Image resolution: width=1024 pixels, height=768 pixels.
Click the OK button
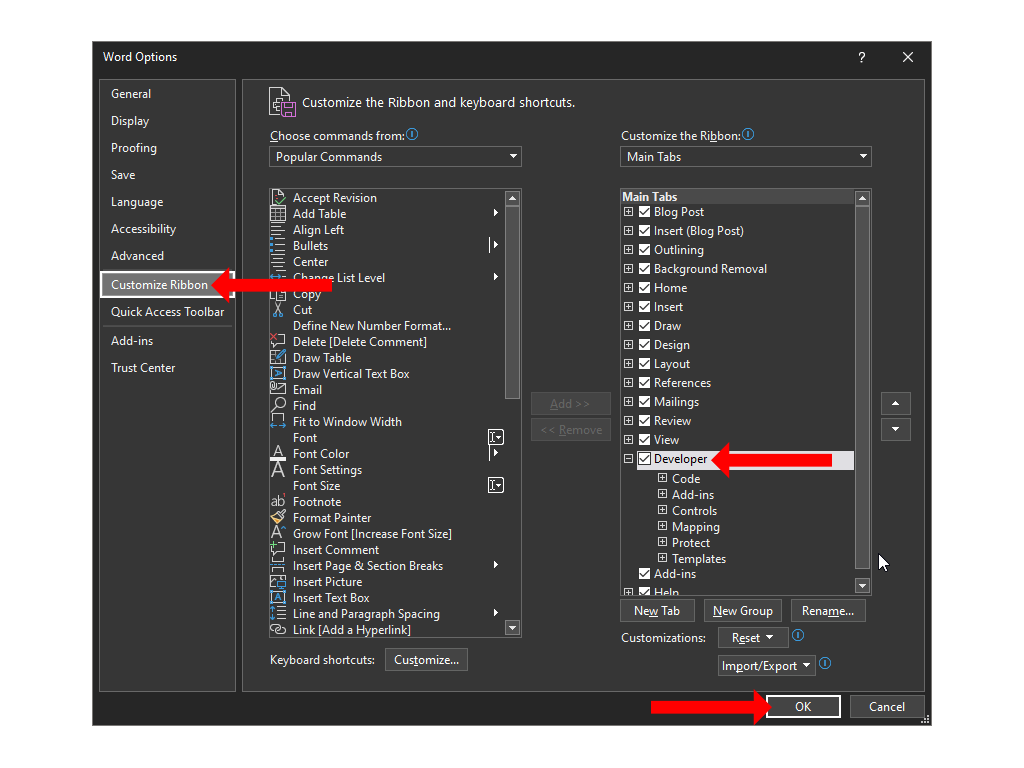[803, 707]
